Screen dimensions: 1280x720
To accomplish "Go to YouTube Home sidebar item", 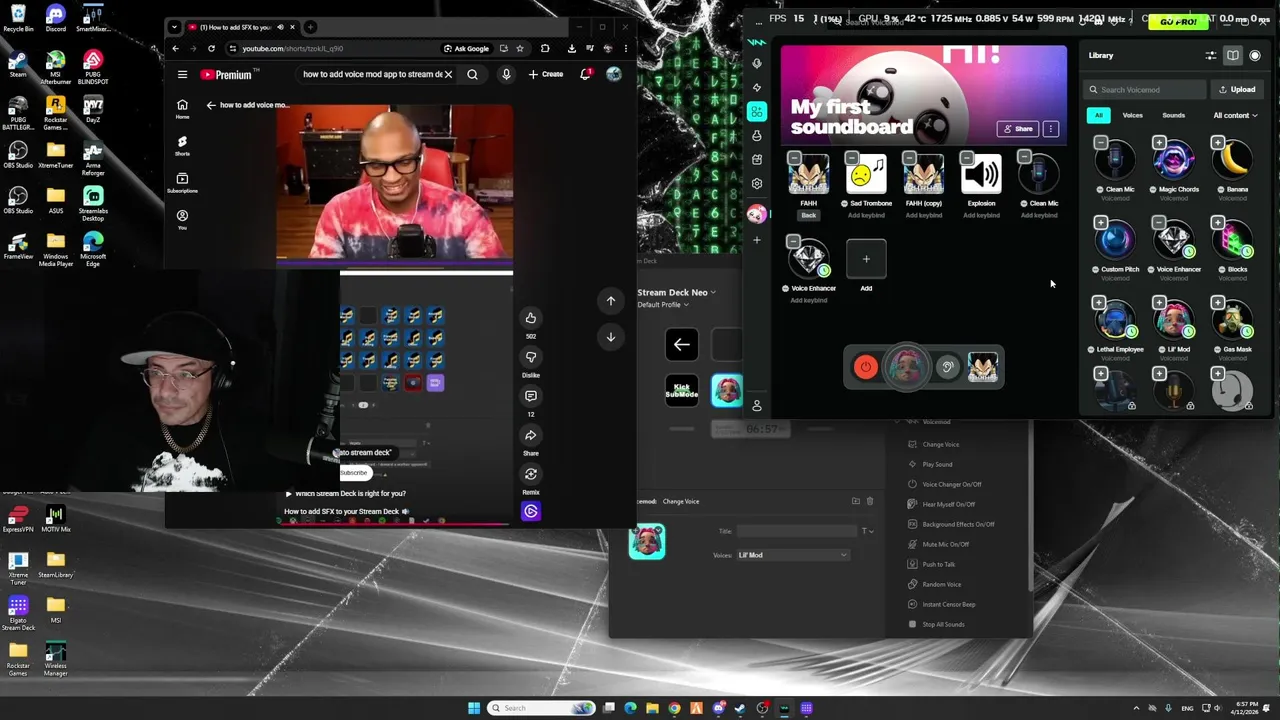I will point(182,108).
